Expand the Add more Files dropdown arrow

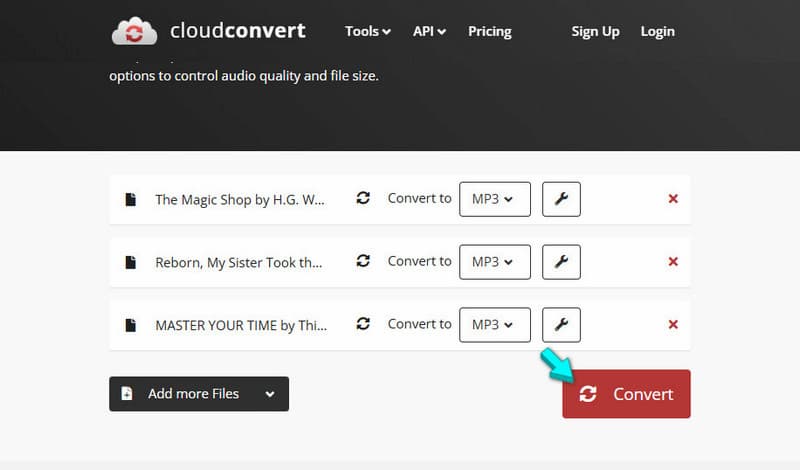click(x=270, y=394)
